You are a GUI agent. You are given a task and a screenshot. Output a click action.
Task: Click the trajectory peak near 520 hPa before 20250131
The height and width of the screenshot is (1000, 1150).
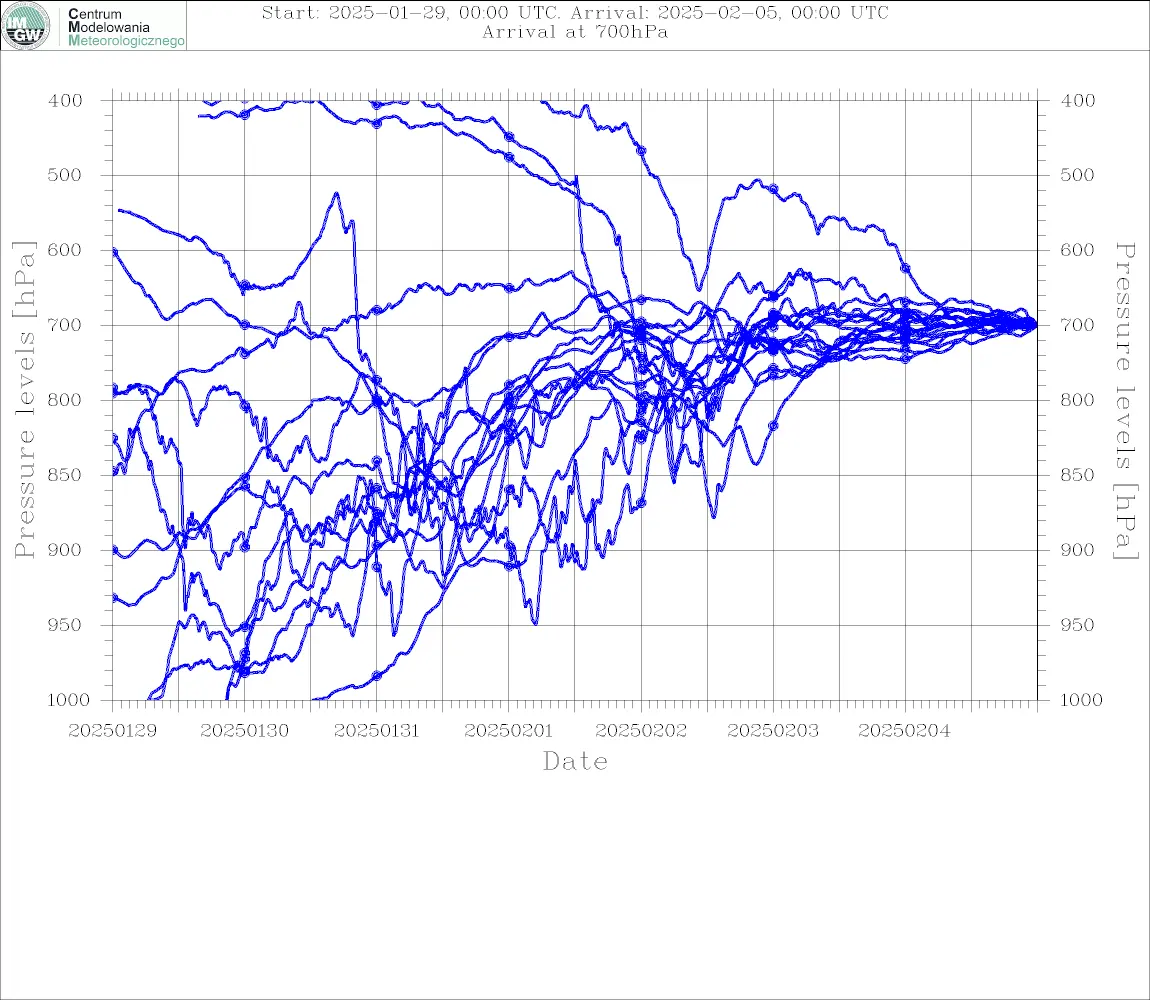click(x=337, y=194)
